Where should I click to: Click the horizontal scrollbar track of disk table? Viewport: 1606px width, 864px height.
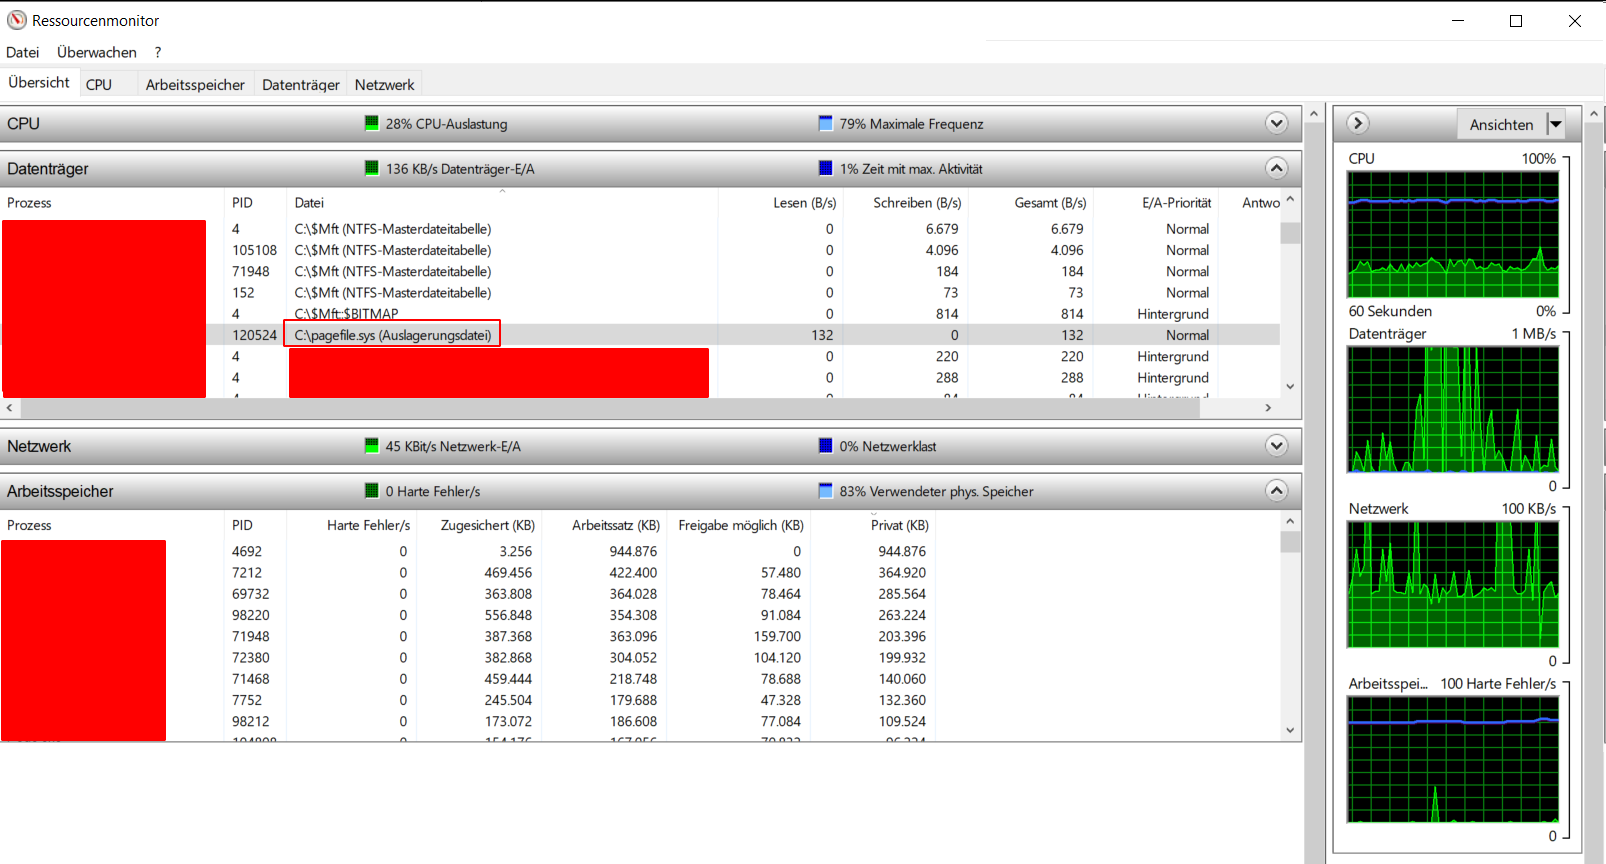point(640,408)
